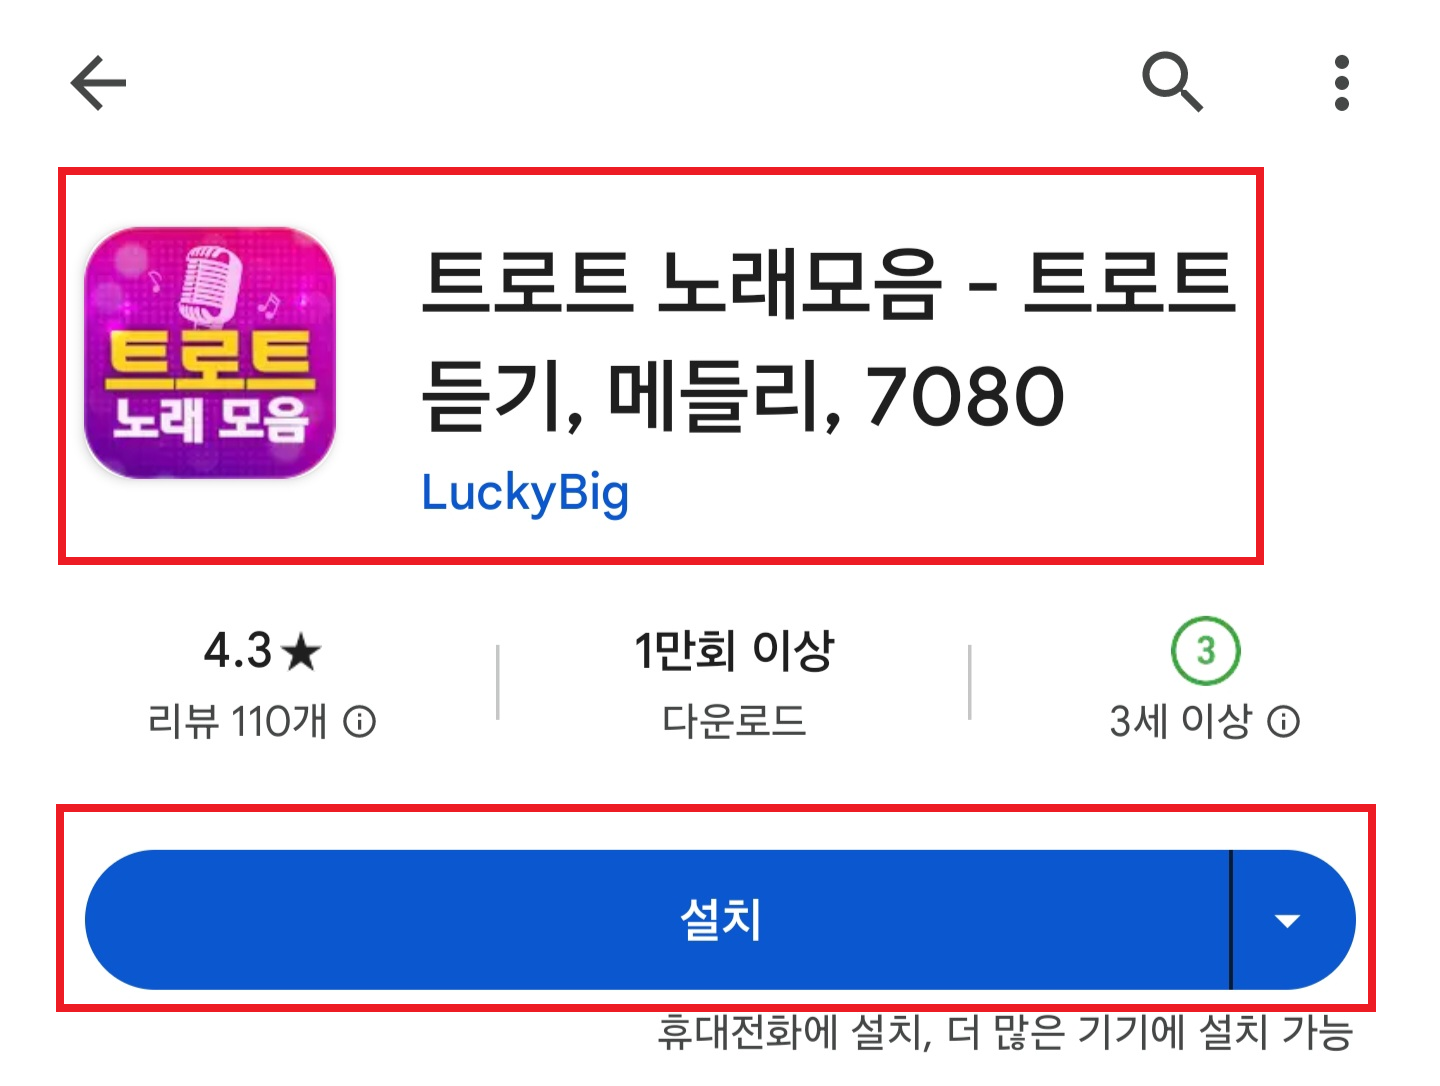Tap the 1만회 이상 download count
The height and width of the screenshot is (1086, 1440).
pyautogui.click(x=734, y=651)
